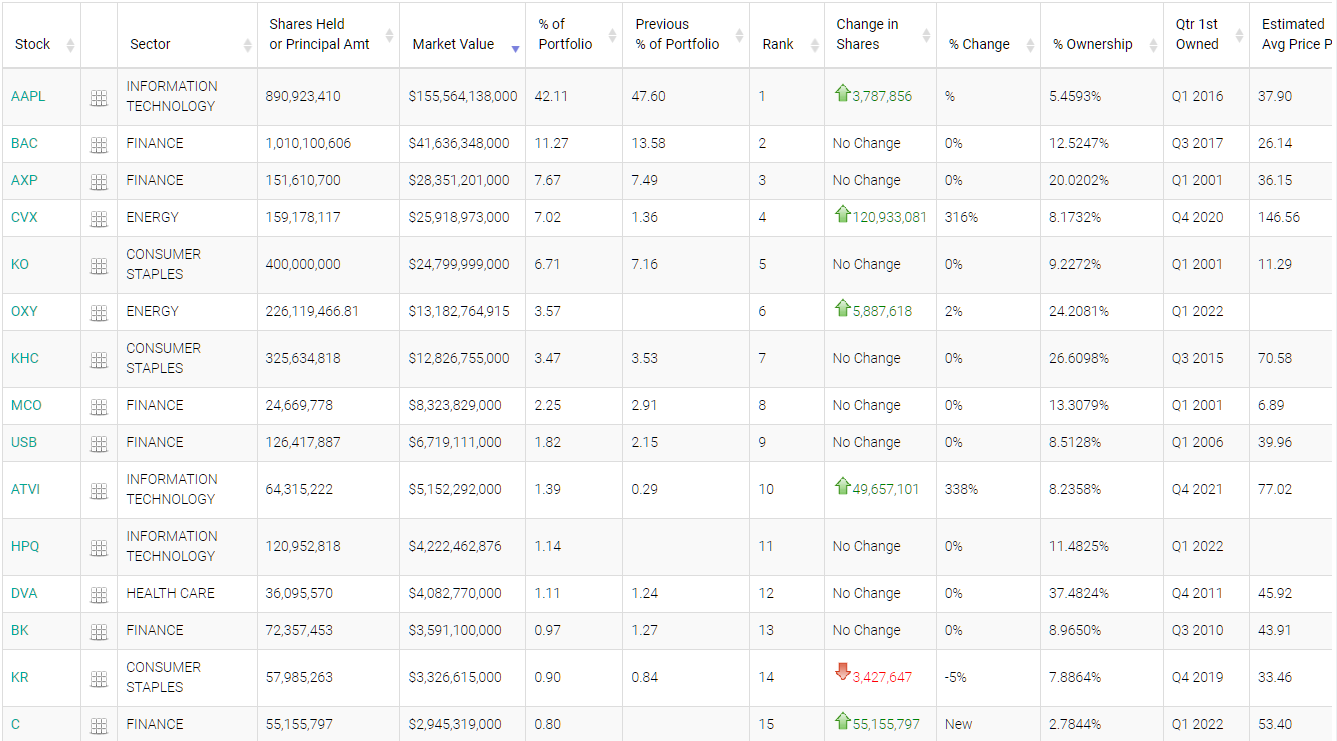Open the grid icon in the AAPL row
Viewport: 1337px width, 741px height.
point(99,98)
